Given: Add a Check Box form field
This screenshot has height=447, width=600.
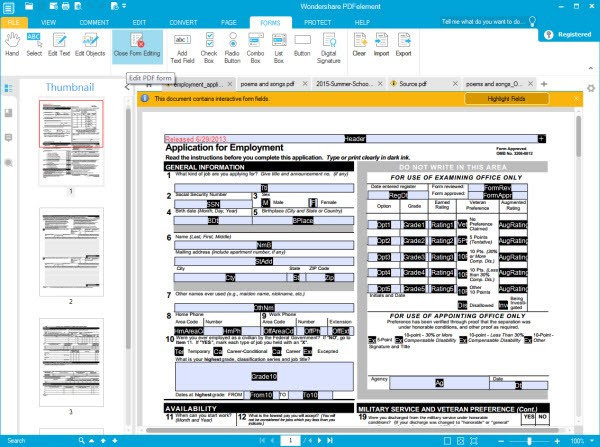Looking at the screenshot, I should click(x=209, y=48).
